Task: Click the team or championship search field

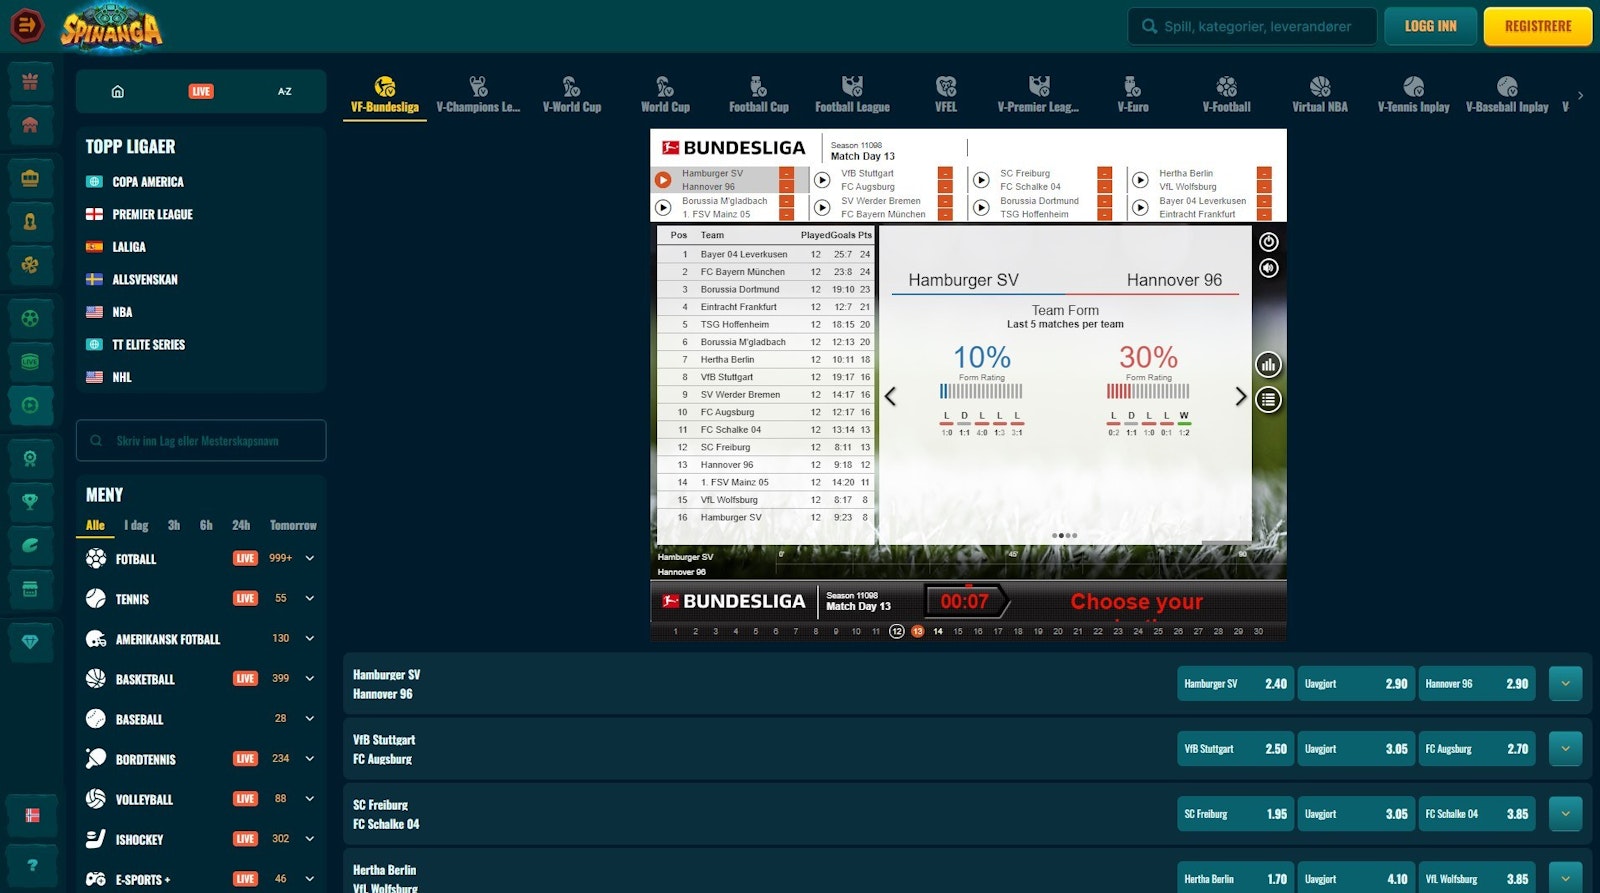Action: tap(201, 440)
